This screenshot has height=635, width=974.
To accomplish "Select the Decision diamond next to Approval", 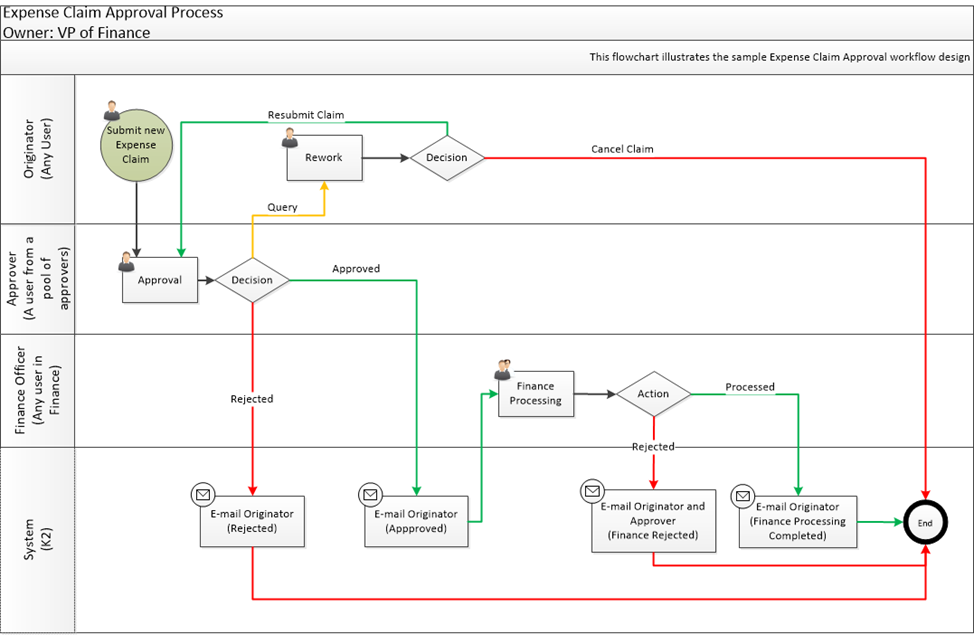I will click(x=251, y=280).
